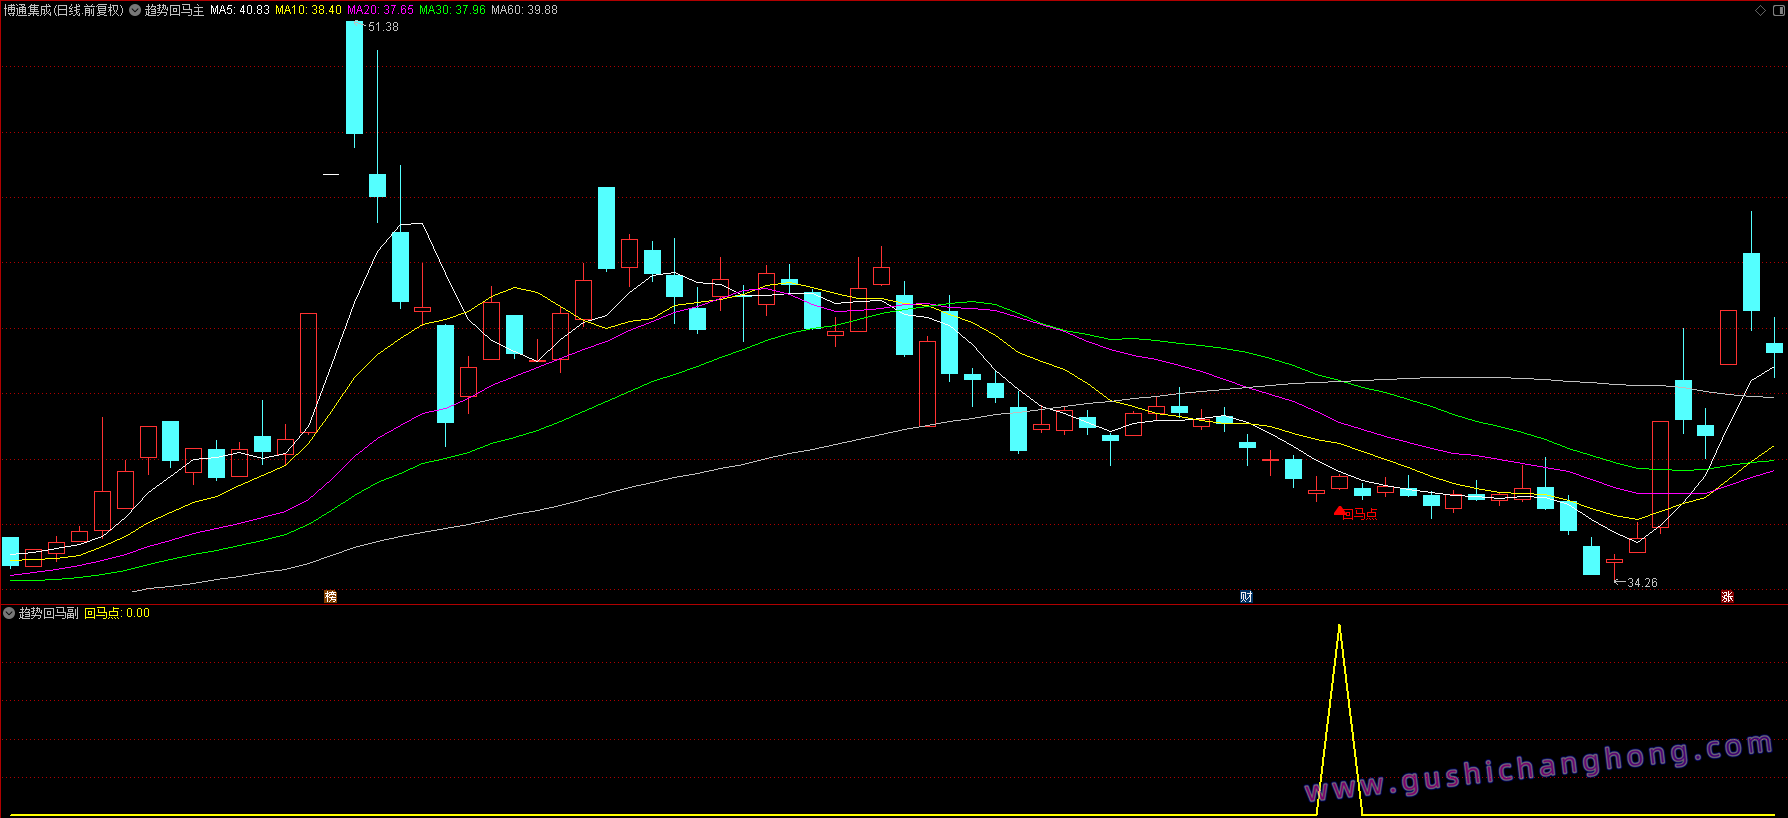Click the red 涨 event marker
This screenshot has height=818, width=1788.
click(1727, 597)
